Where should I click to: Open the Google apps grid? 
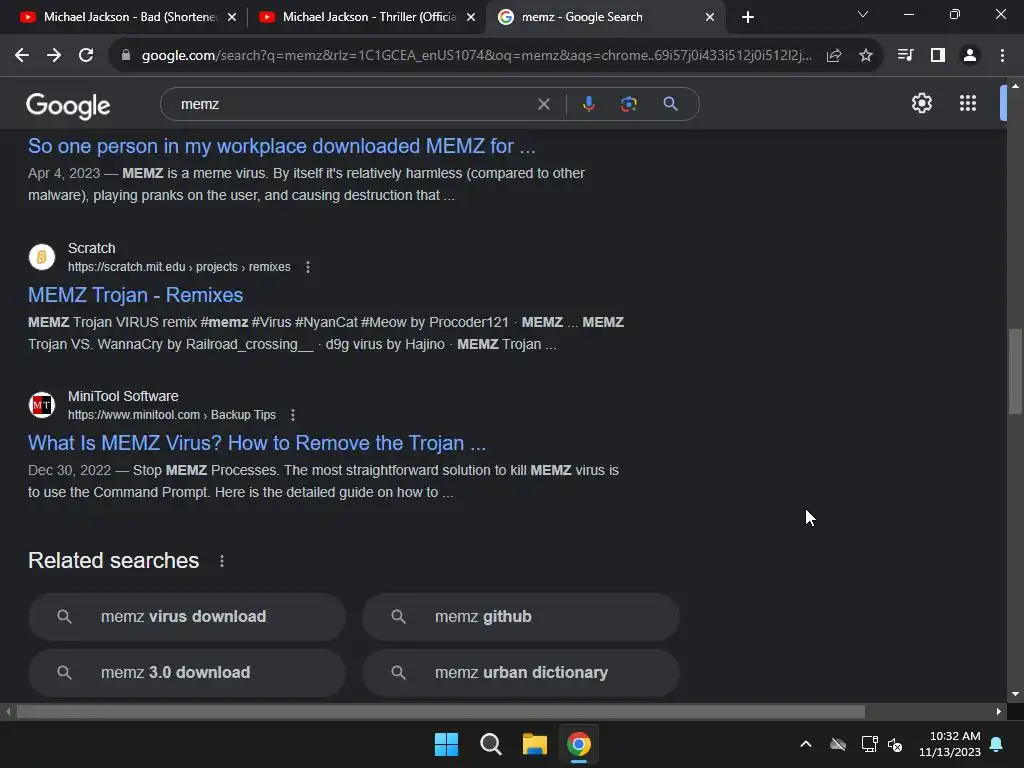pyautogui.click(x=968, y=103)
